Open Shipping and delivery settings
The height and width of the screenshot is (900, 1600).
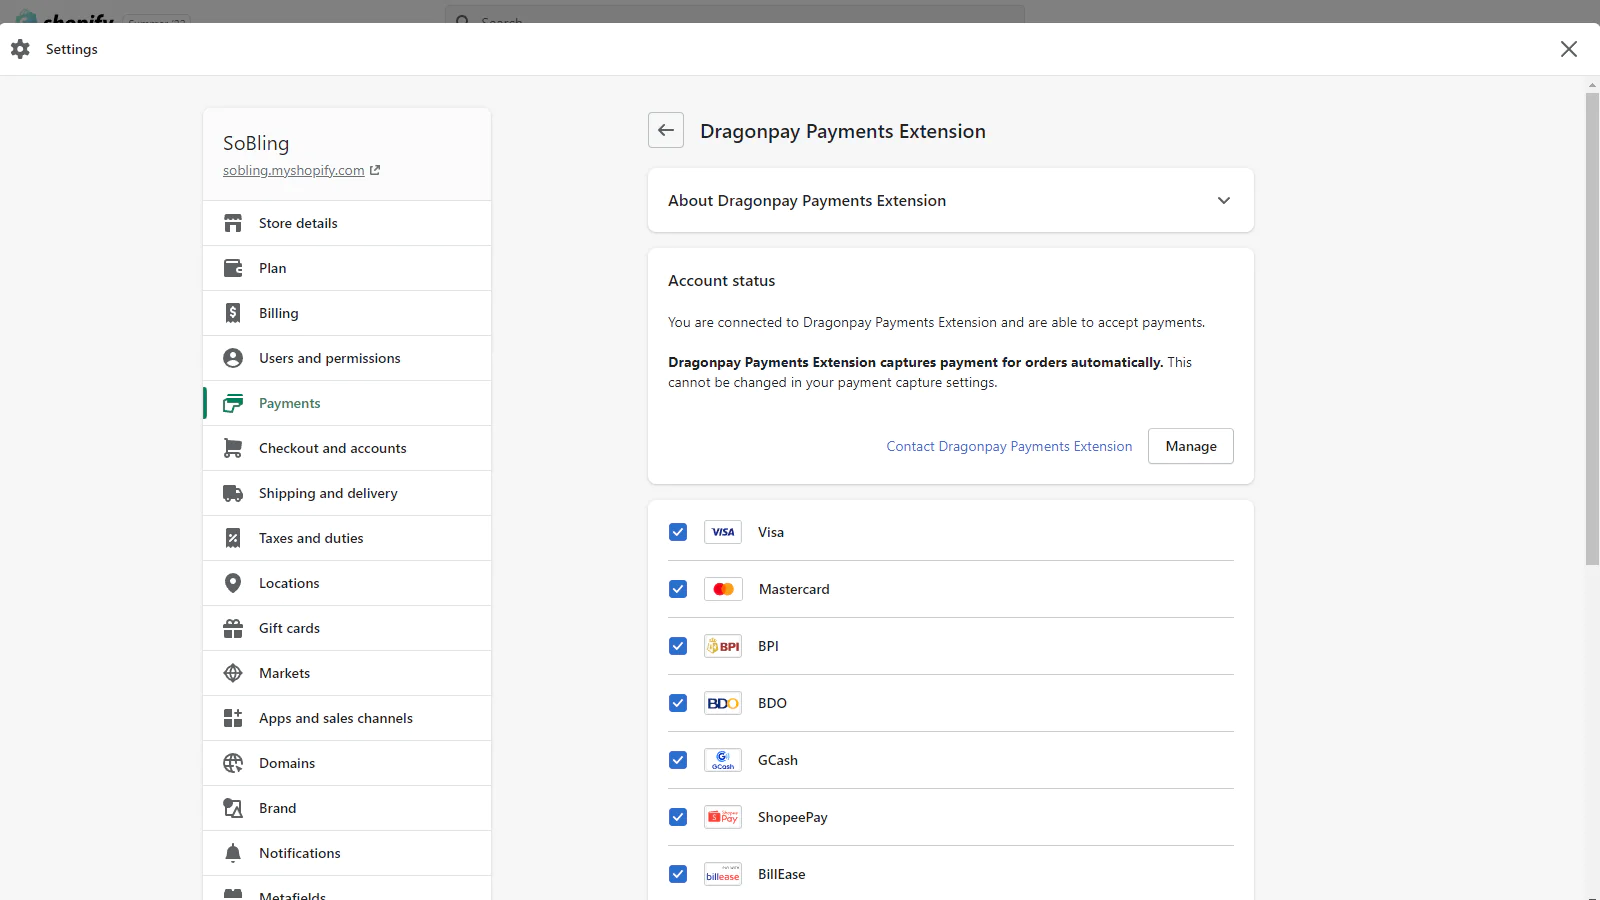347,493
